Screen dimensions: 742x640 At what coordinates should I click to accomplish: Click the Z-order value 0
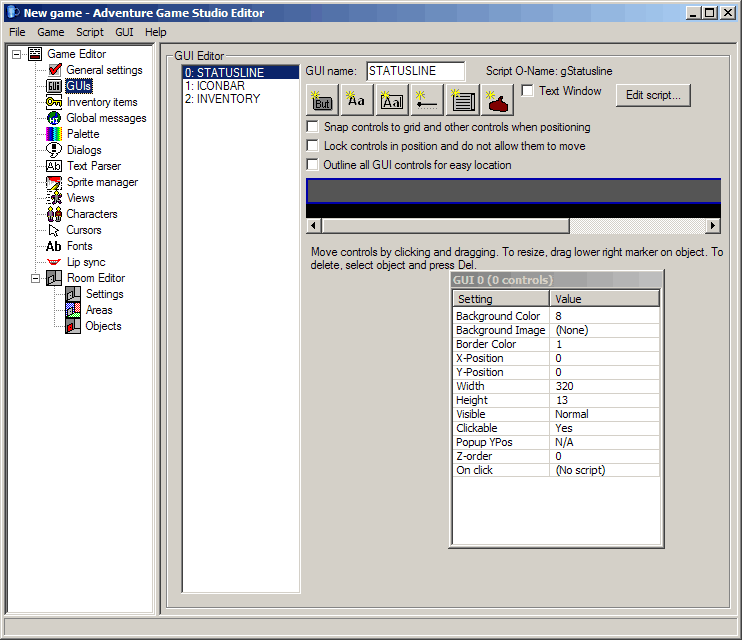(605, 456)
